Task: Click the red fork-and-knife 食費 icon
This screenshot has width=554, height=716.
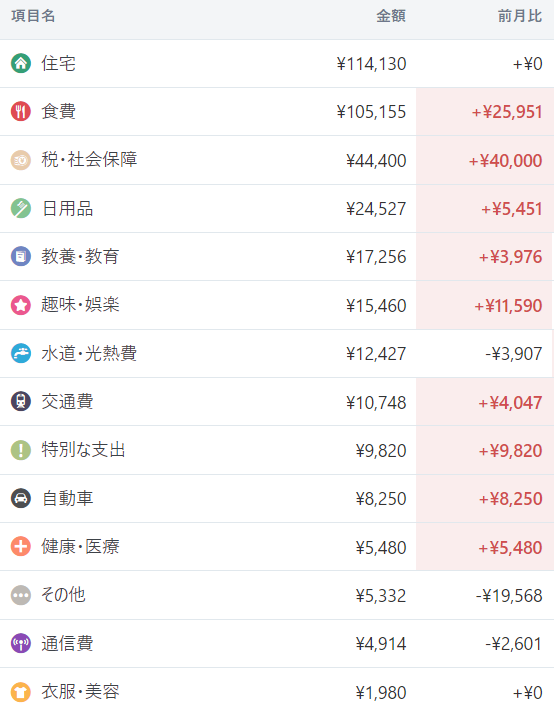Action: pyautogui.click(x=21, y=111)
